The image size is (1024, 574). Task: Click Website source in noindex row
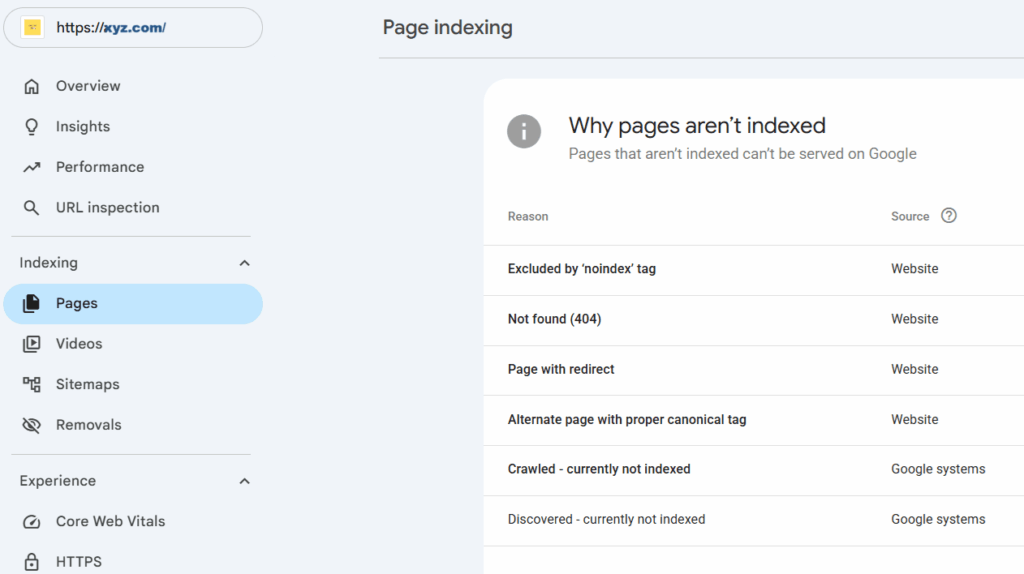coord(914,268)
